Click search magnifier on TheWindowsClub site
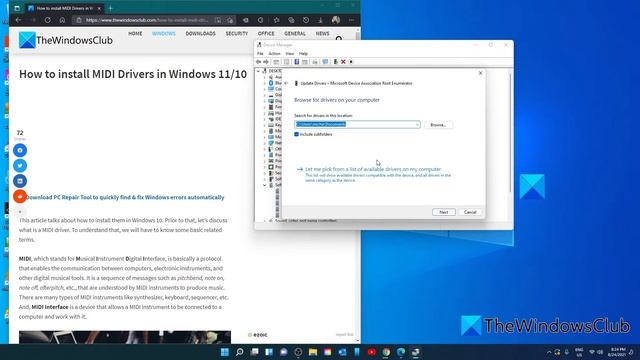Image resolution: width=640 pixels, height=360 pixels. pyautogui.click(x=338, y=39)
